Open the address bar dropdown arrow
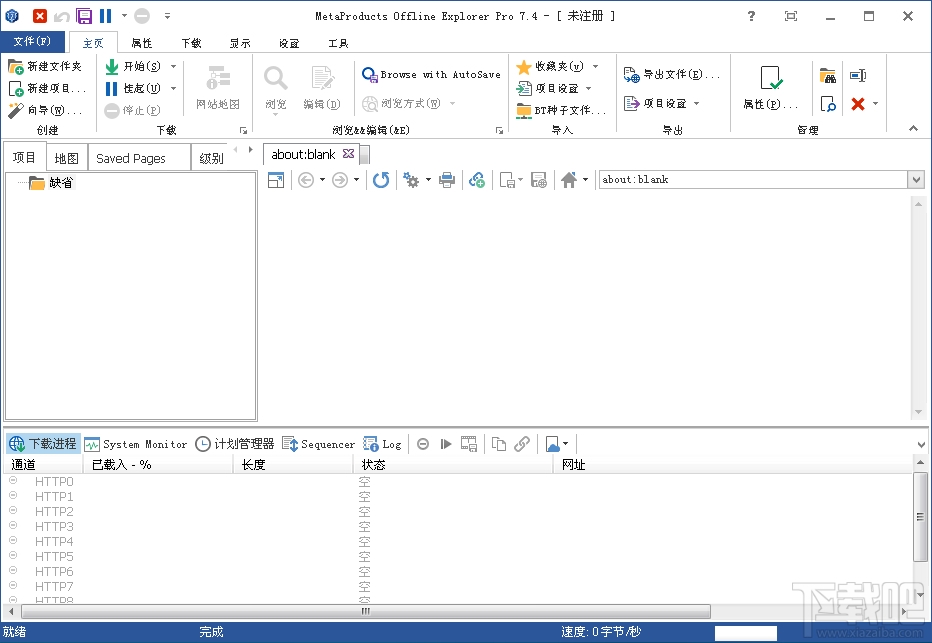 pyautogui.click(x=916, y=179)
